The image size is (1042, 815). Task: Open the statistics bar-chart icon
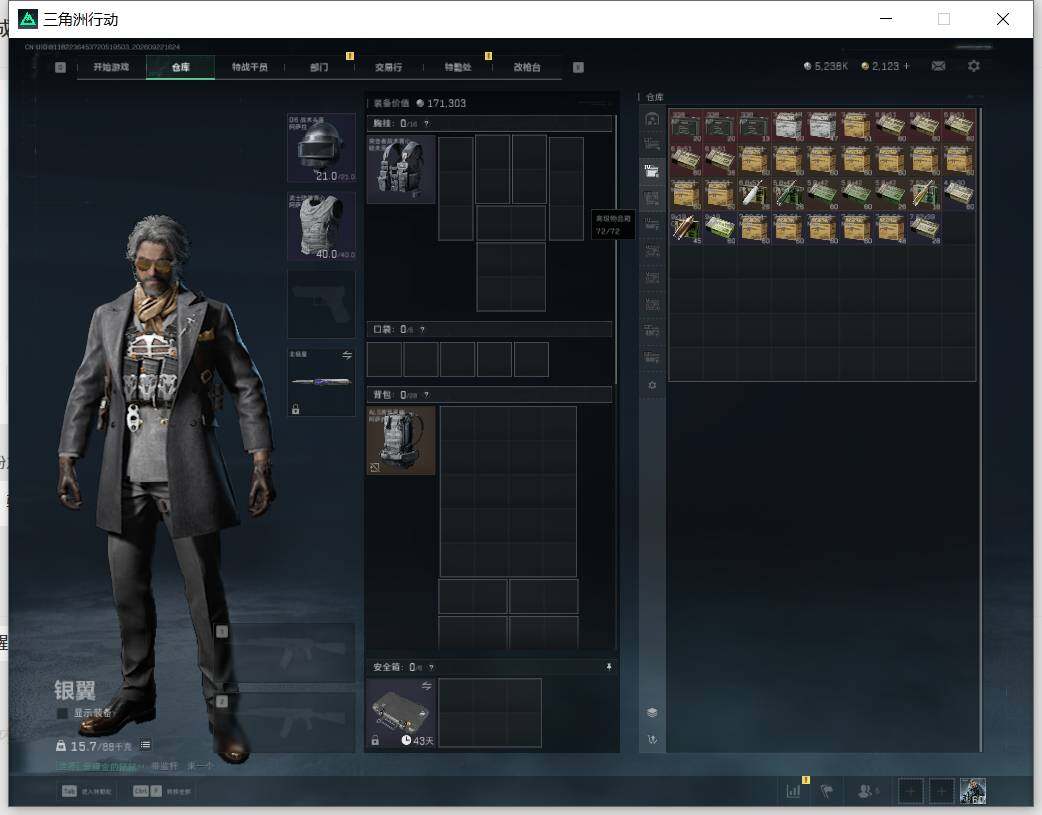click(x=793, y=791)
